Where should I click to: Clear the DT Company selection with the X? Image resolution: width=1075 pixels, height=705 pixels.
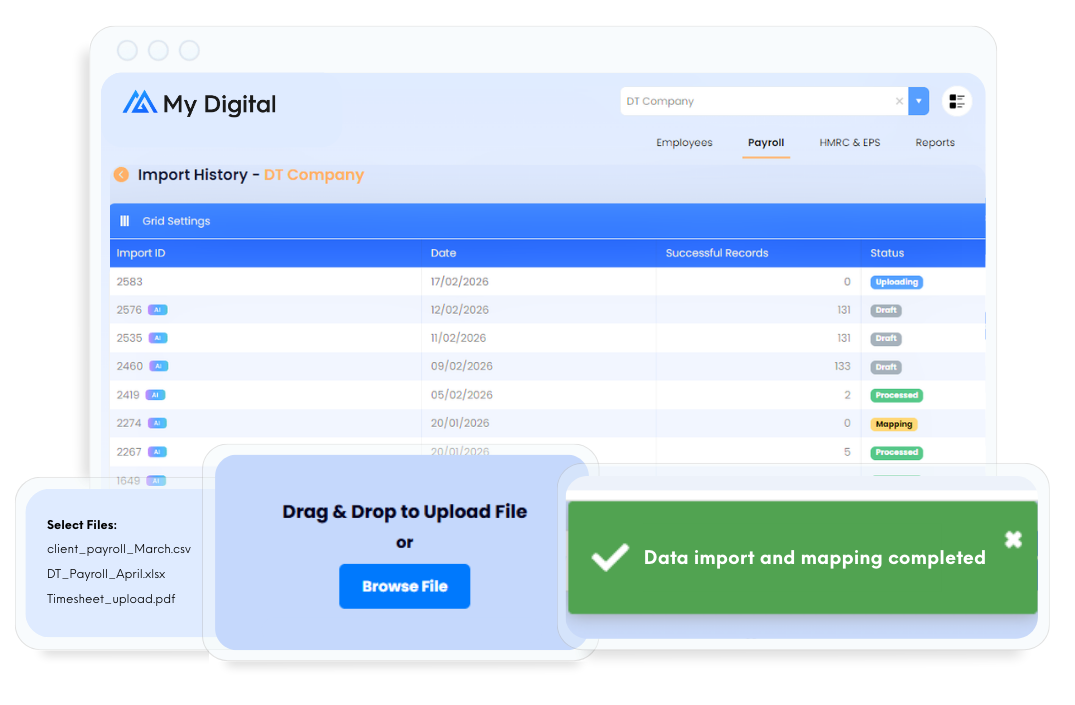pos(899,101)
